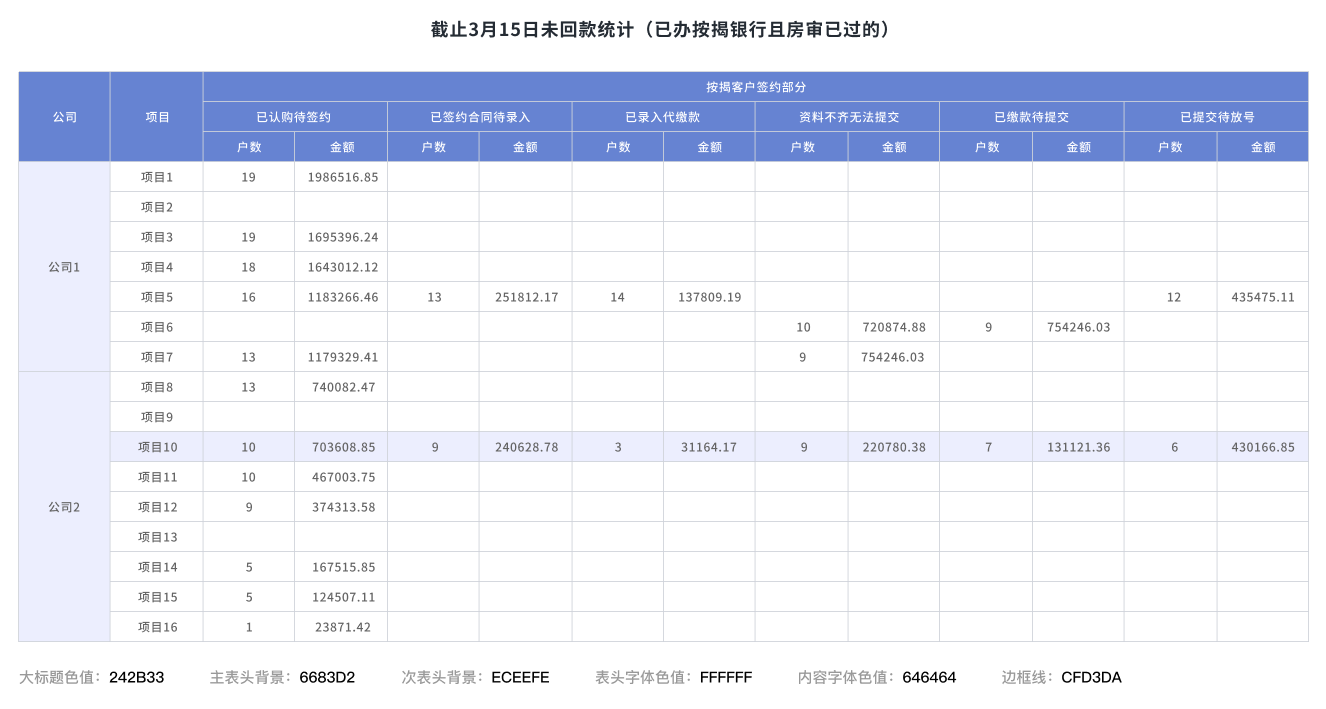
Task: Select amount cell 31164.17
Action: [x=710, y=447]
